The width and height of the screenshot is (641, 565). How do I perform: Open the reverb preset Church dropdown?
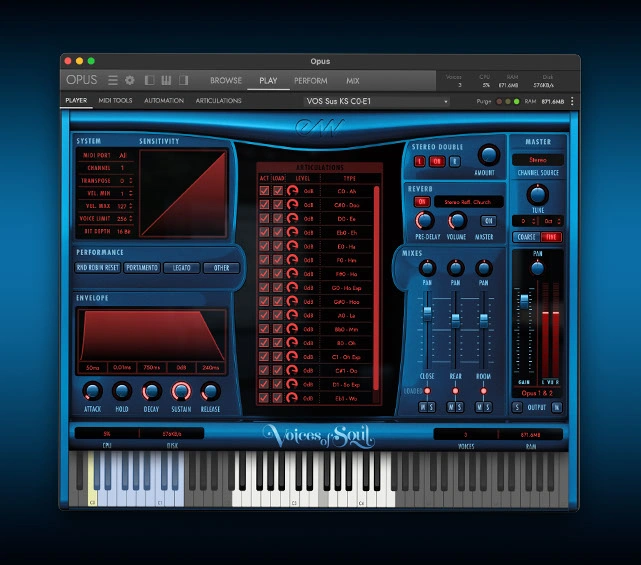(468, 202)
